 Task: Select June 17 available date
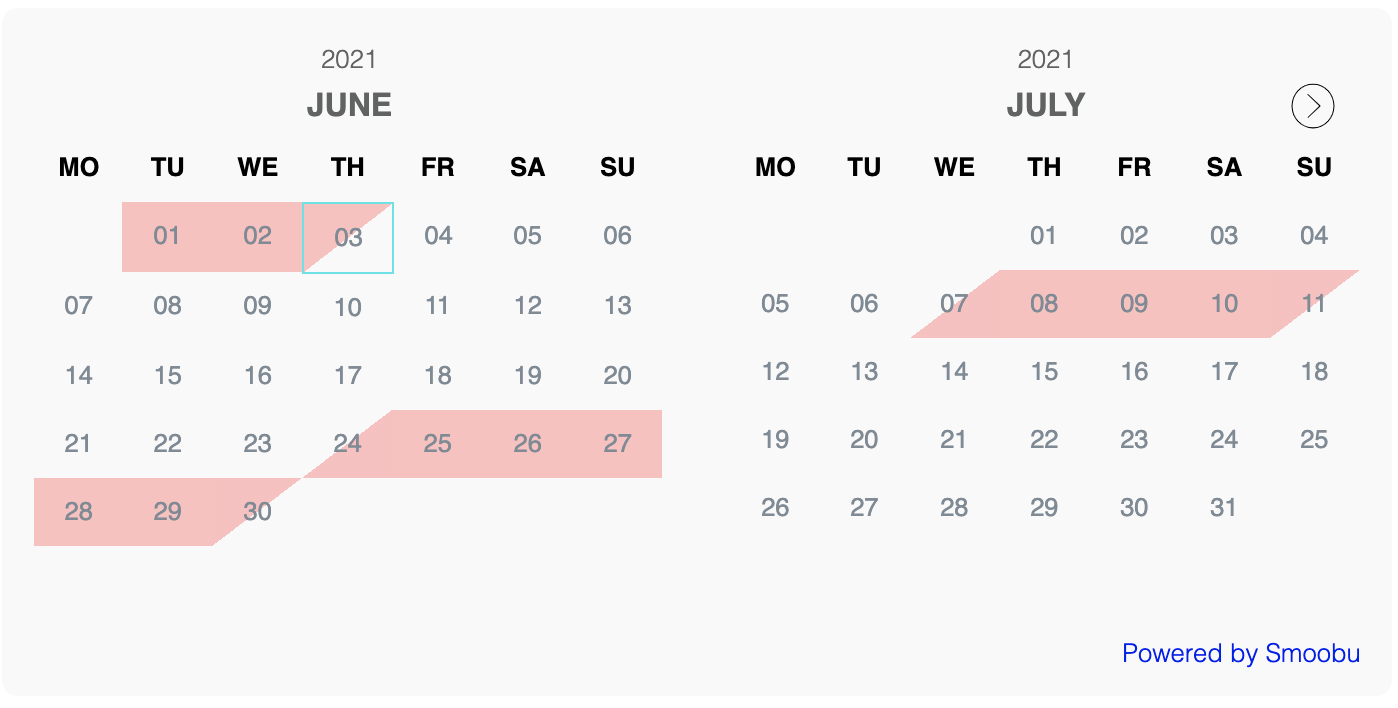348,376
